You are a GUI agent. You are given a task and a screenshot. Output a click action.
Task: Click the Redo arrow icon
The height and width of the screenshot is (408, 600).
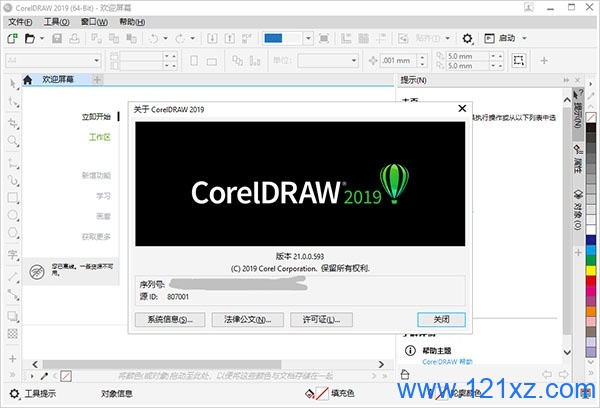pos(180,38)
